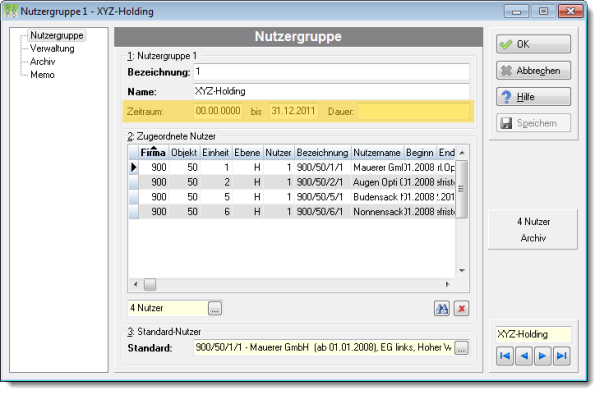Image resolution: width=600 pixels, height=394 pixels.
Task: Click the Bezeichnung input field
Action: (x=331, y=72)
